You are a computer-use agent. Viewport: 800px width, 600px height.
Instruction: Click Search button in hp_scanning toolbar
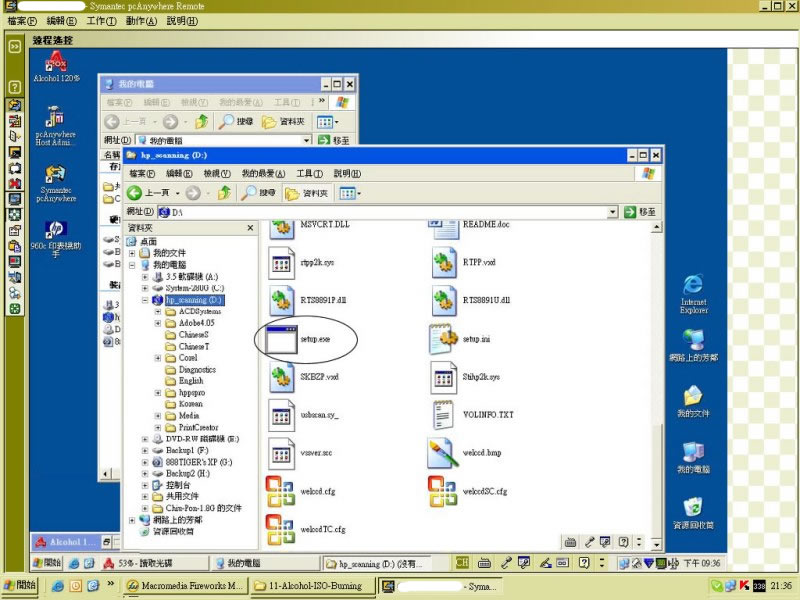point(258,193)
